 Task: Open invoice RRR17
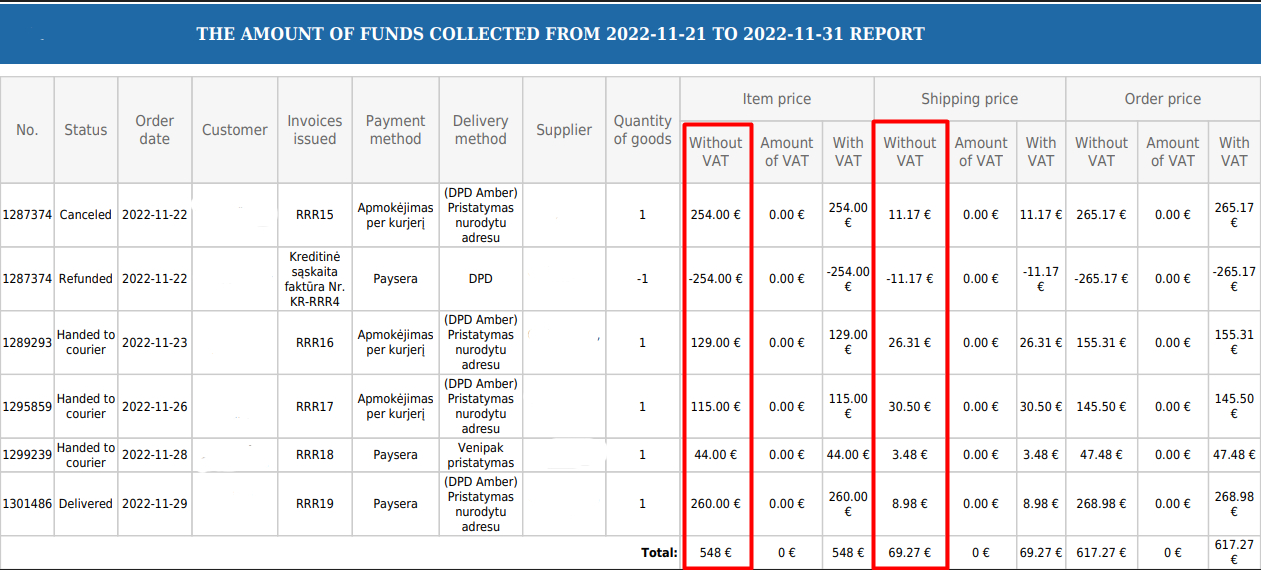coord(315,407)
